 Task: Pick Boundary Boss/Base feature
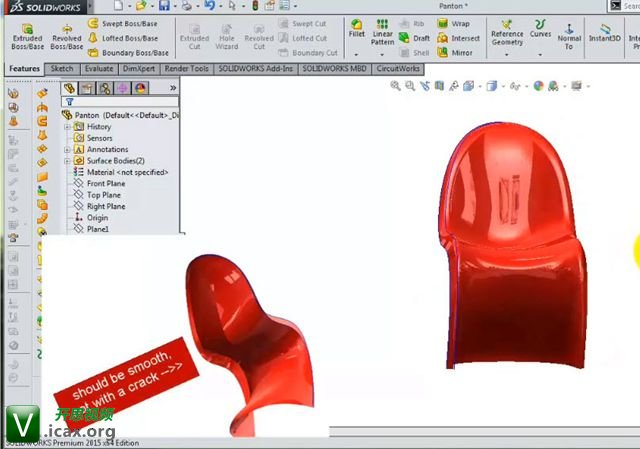pyautogui.click(x=128, y=53)
